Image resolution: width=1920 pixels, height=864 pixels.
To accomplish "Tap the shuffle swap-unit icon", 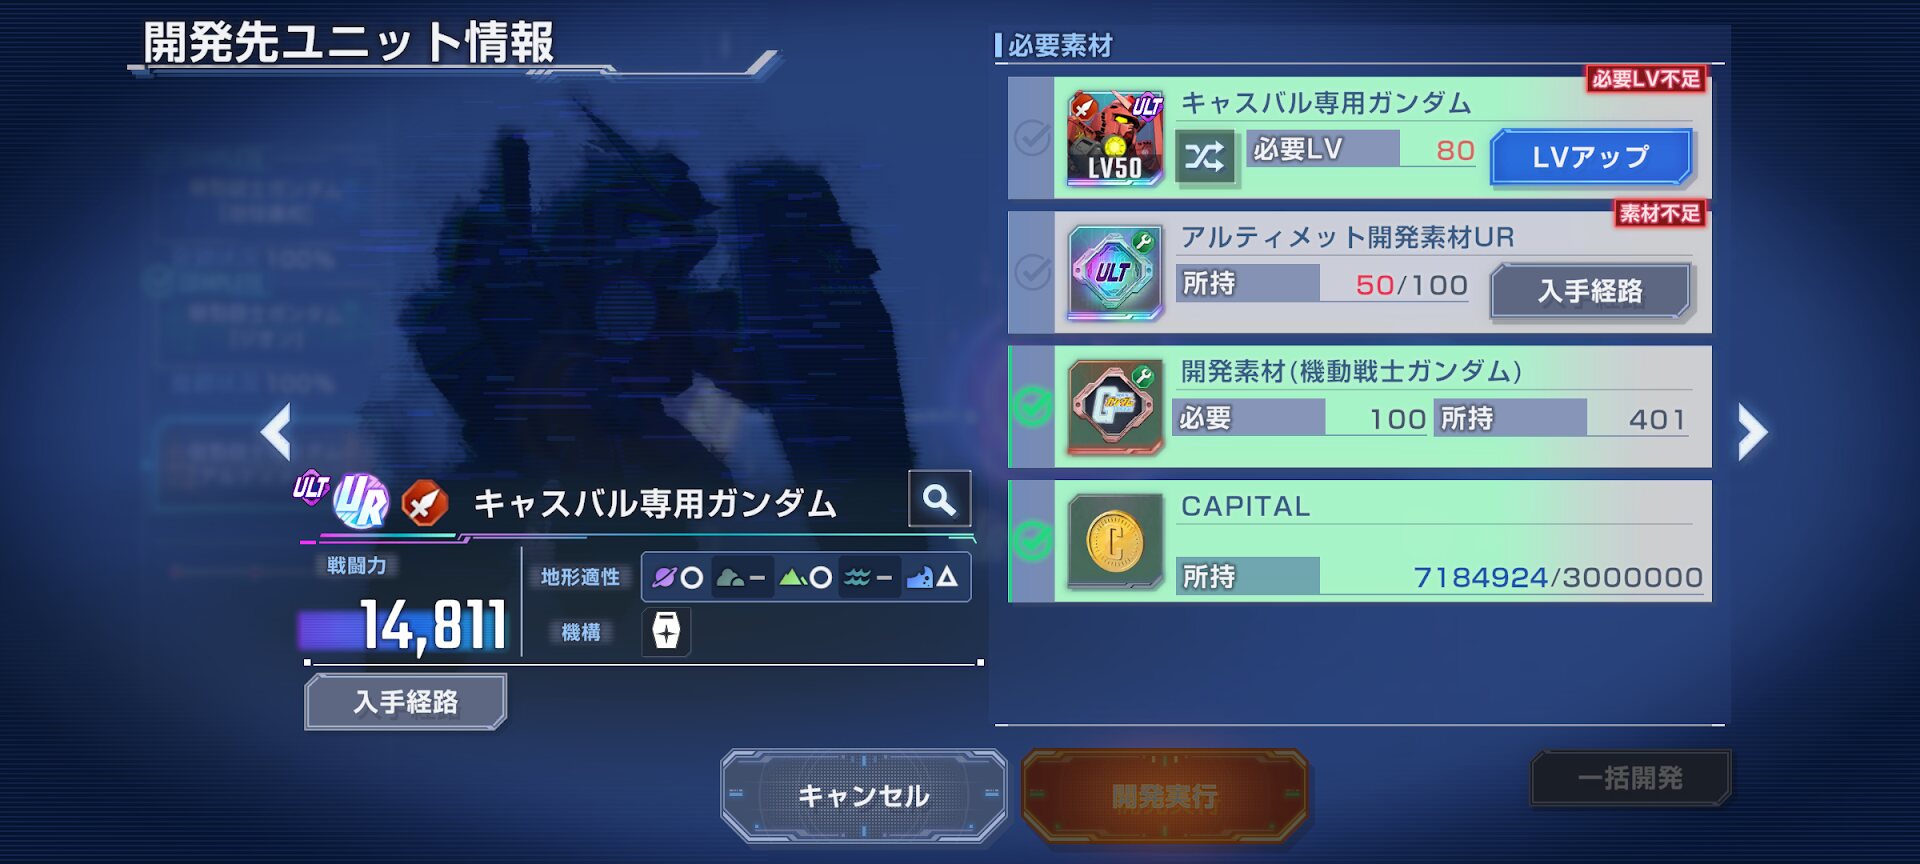I will (x=1204, y=156).
